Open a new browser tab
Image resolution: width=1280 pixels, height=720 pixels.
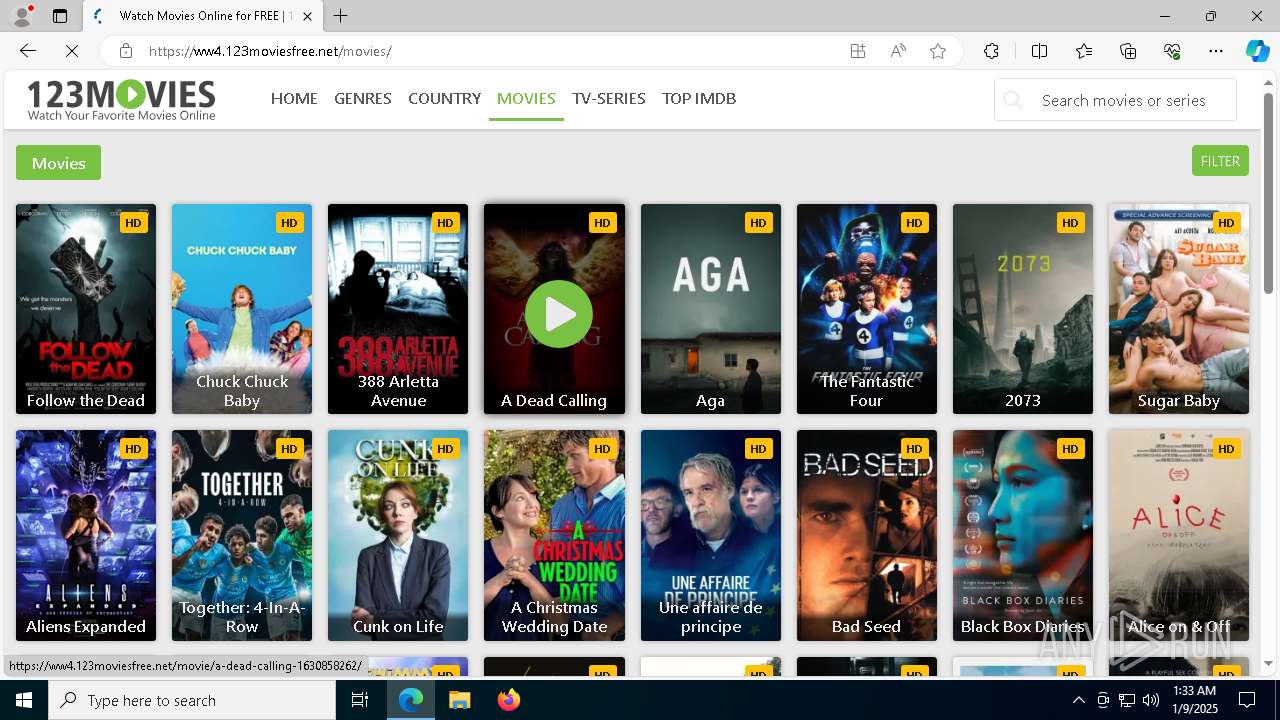(341, 16)
